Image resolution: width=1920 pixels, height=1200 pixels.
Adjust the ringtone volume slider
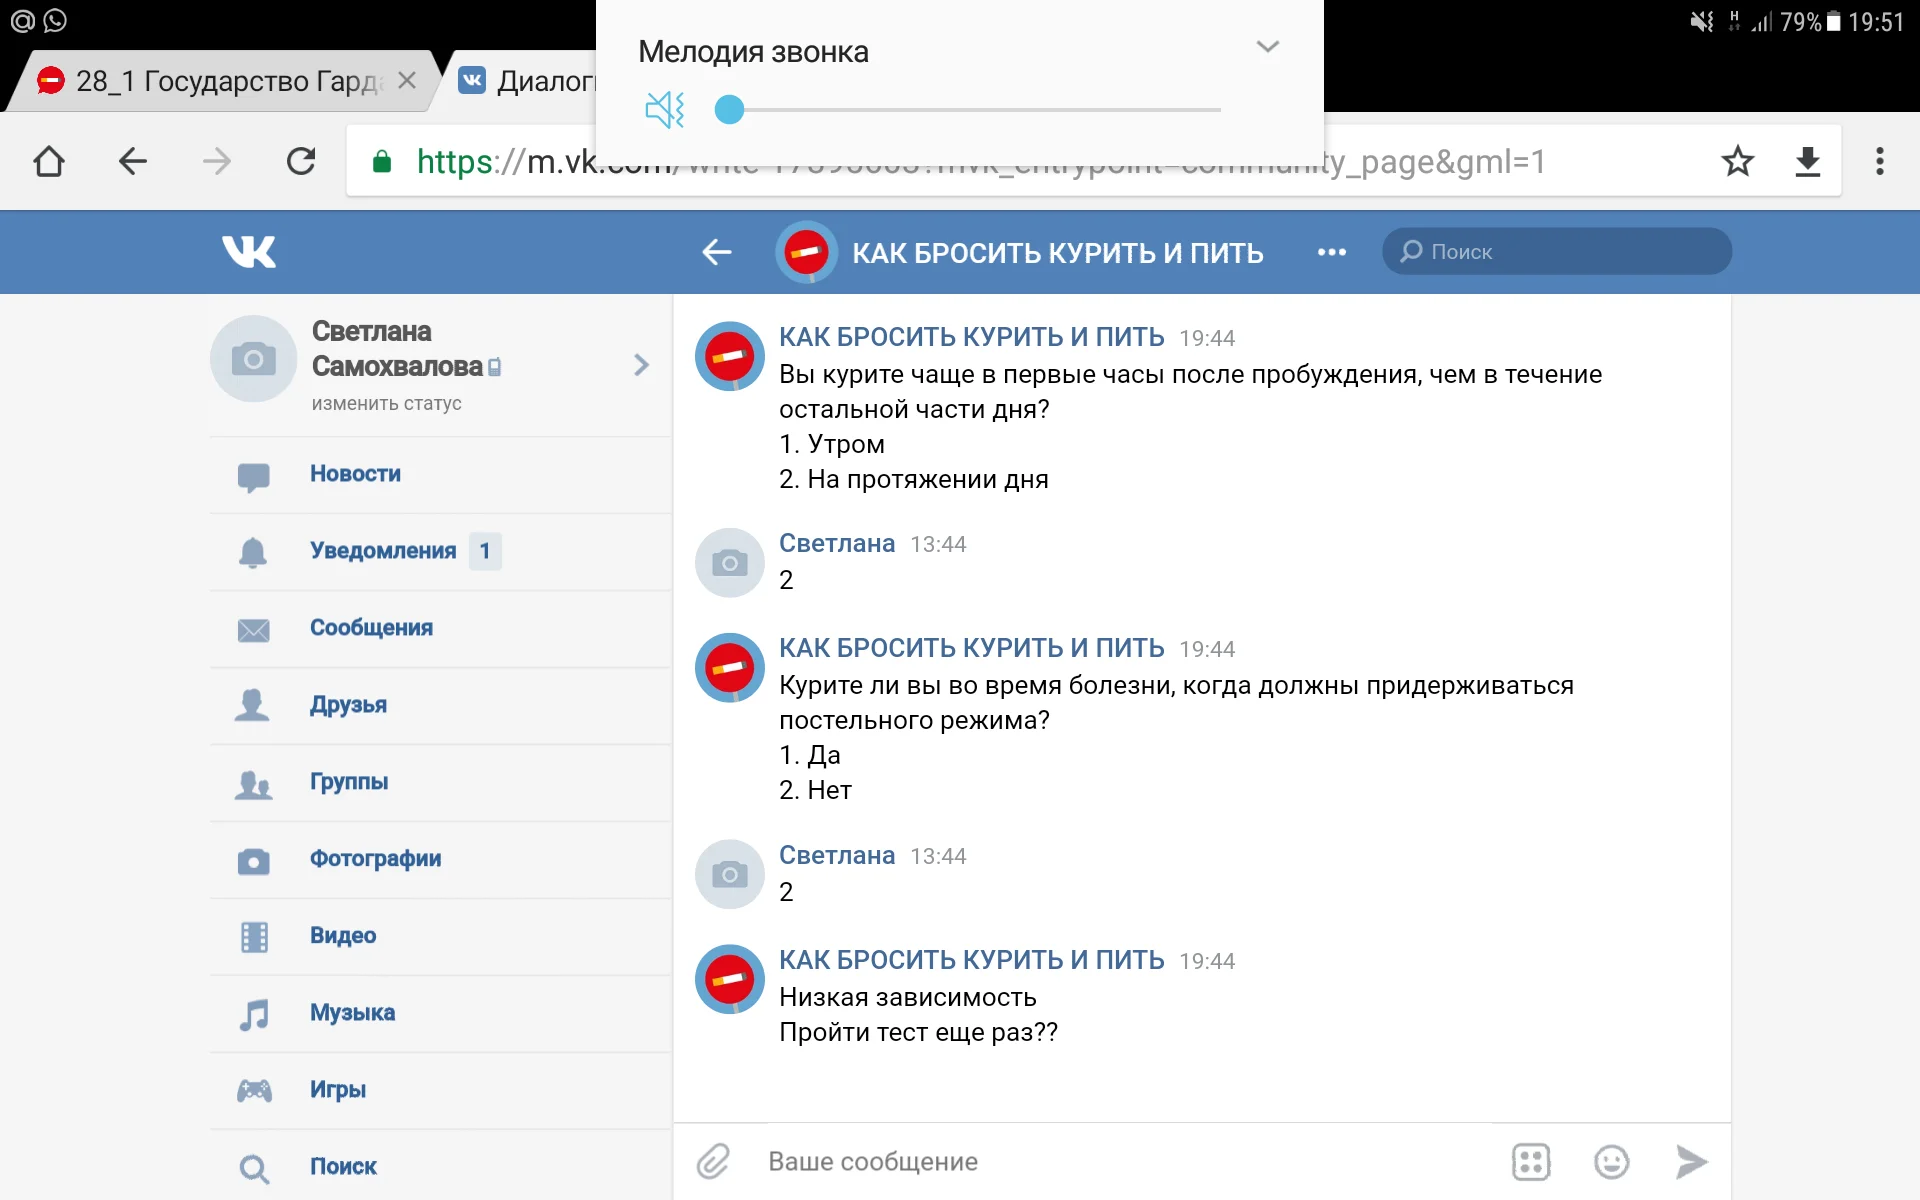731,110
